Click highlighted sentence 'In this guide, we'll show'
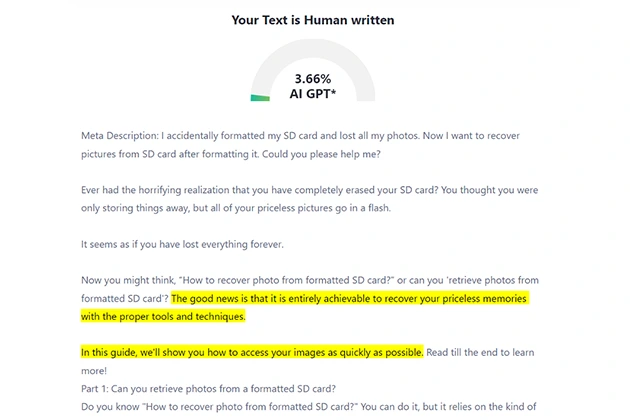The width and height of the screenshot is (630, 420). (x=252, y=352)
